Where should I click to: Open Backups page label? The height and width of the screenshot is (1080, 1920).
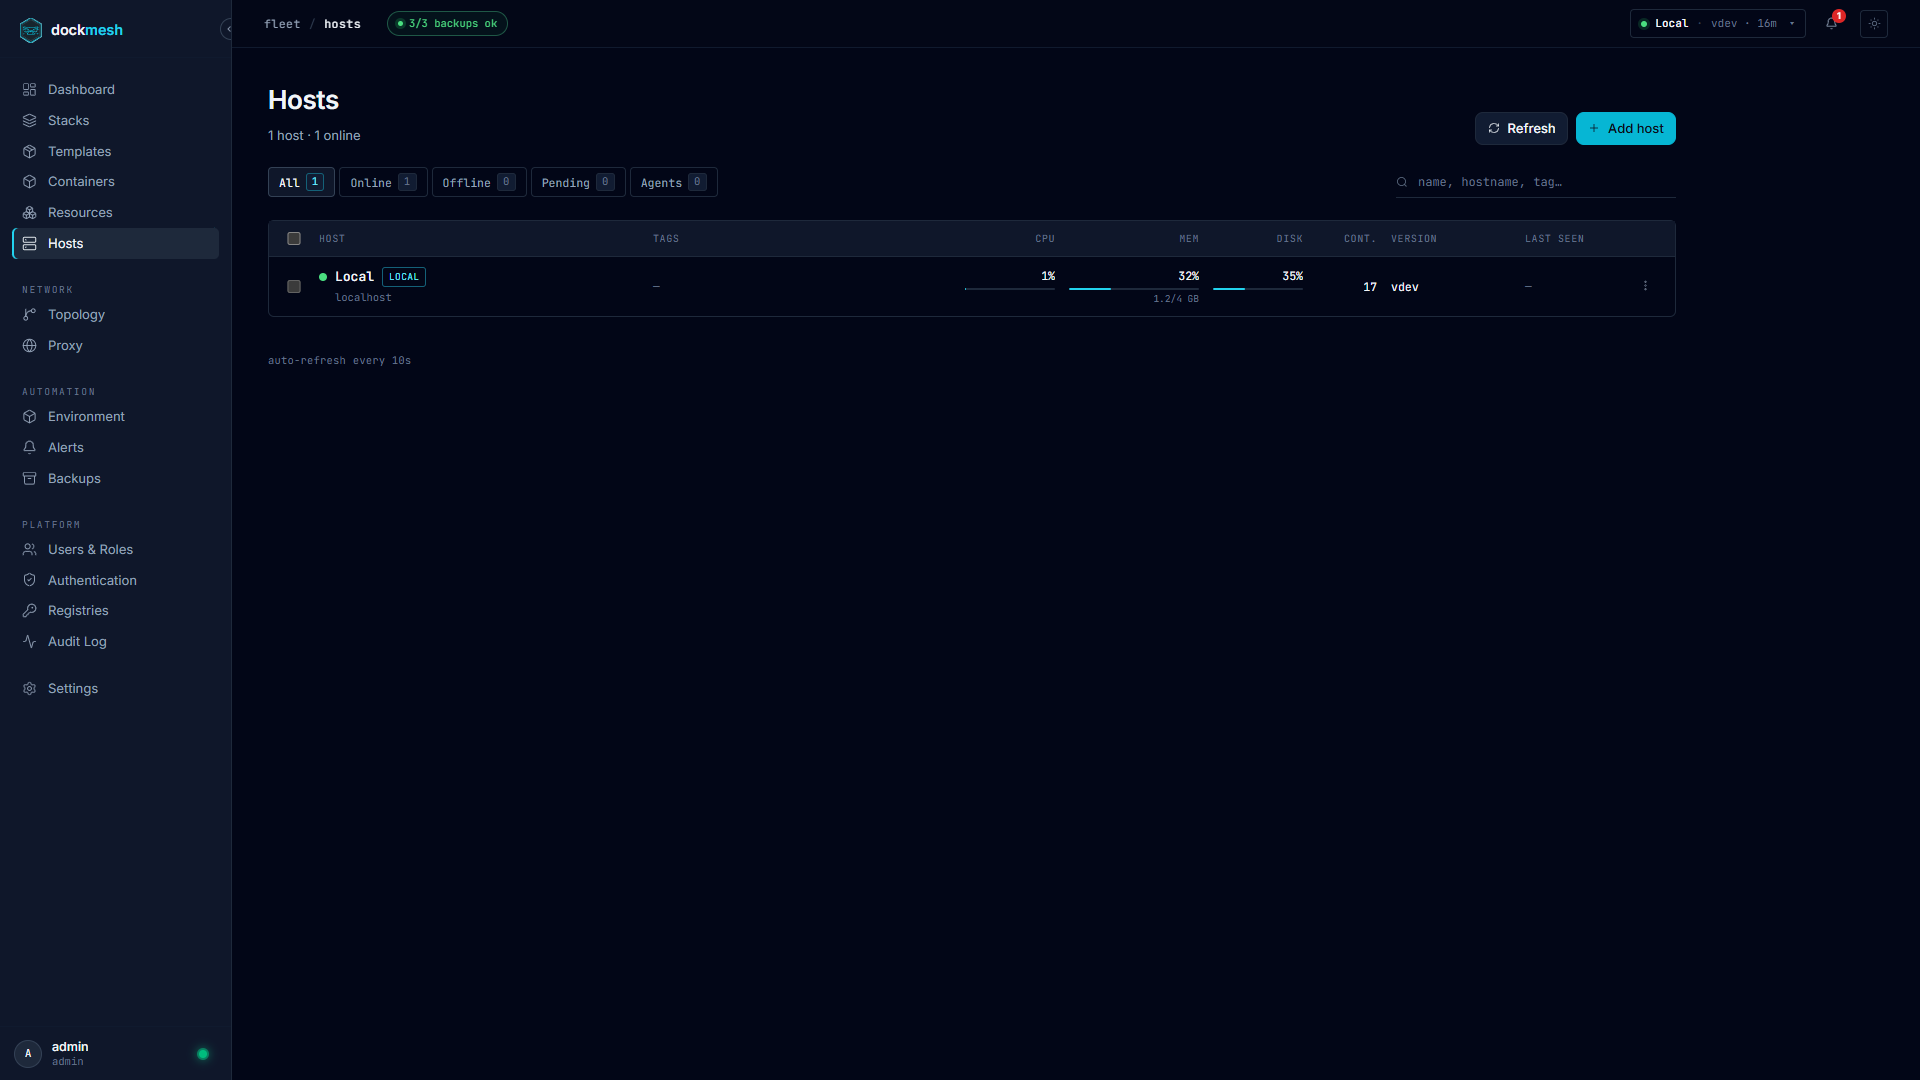pos(74,478)
